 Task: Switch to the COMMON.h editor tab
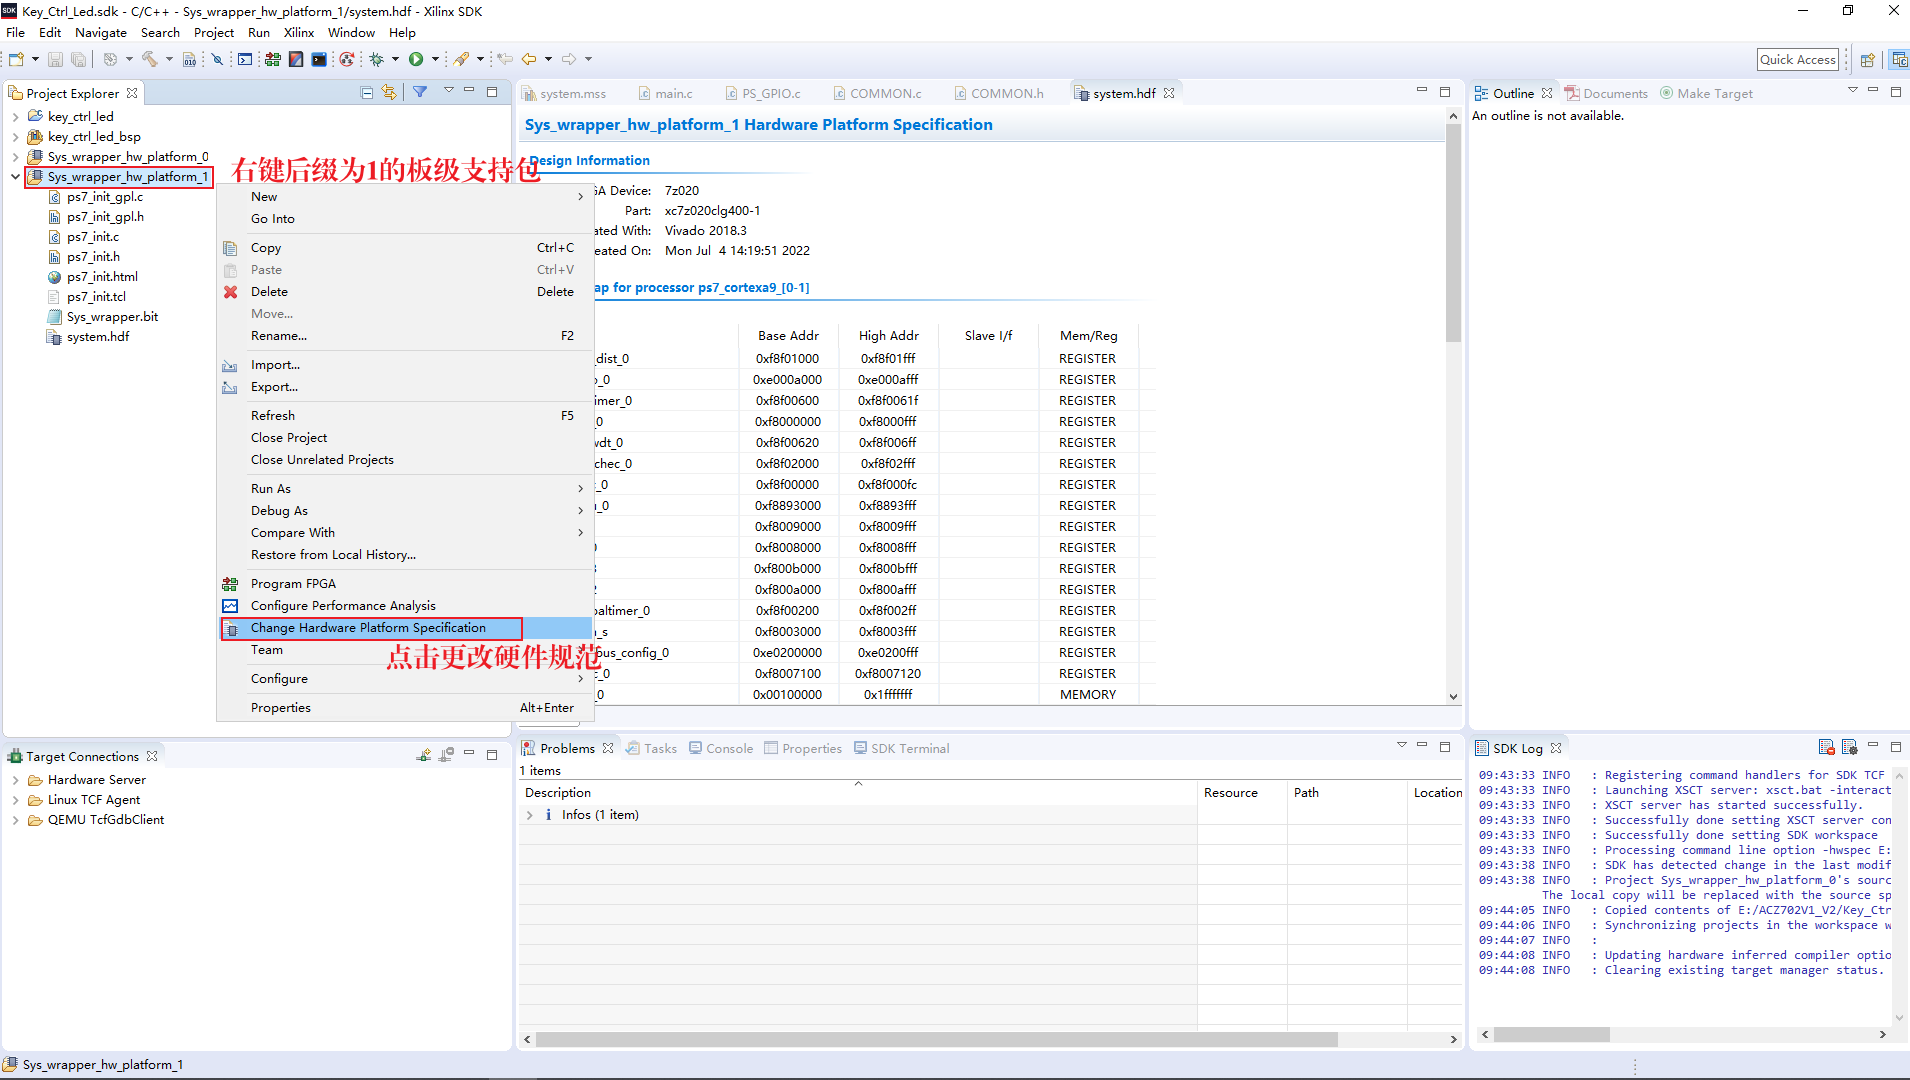998,93
